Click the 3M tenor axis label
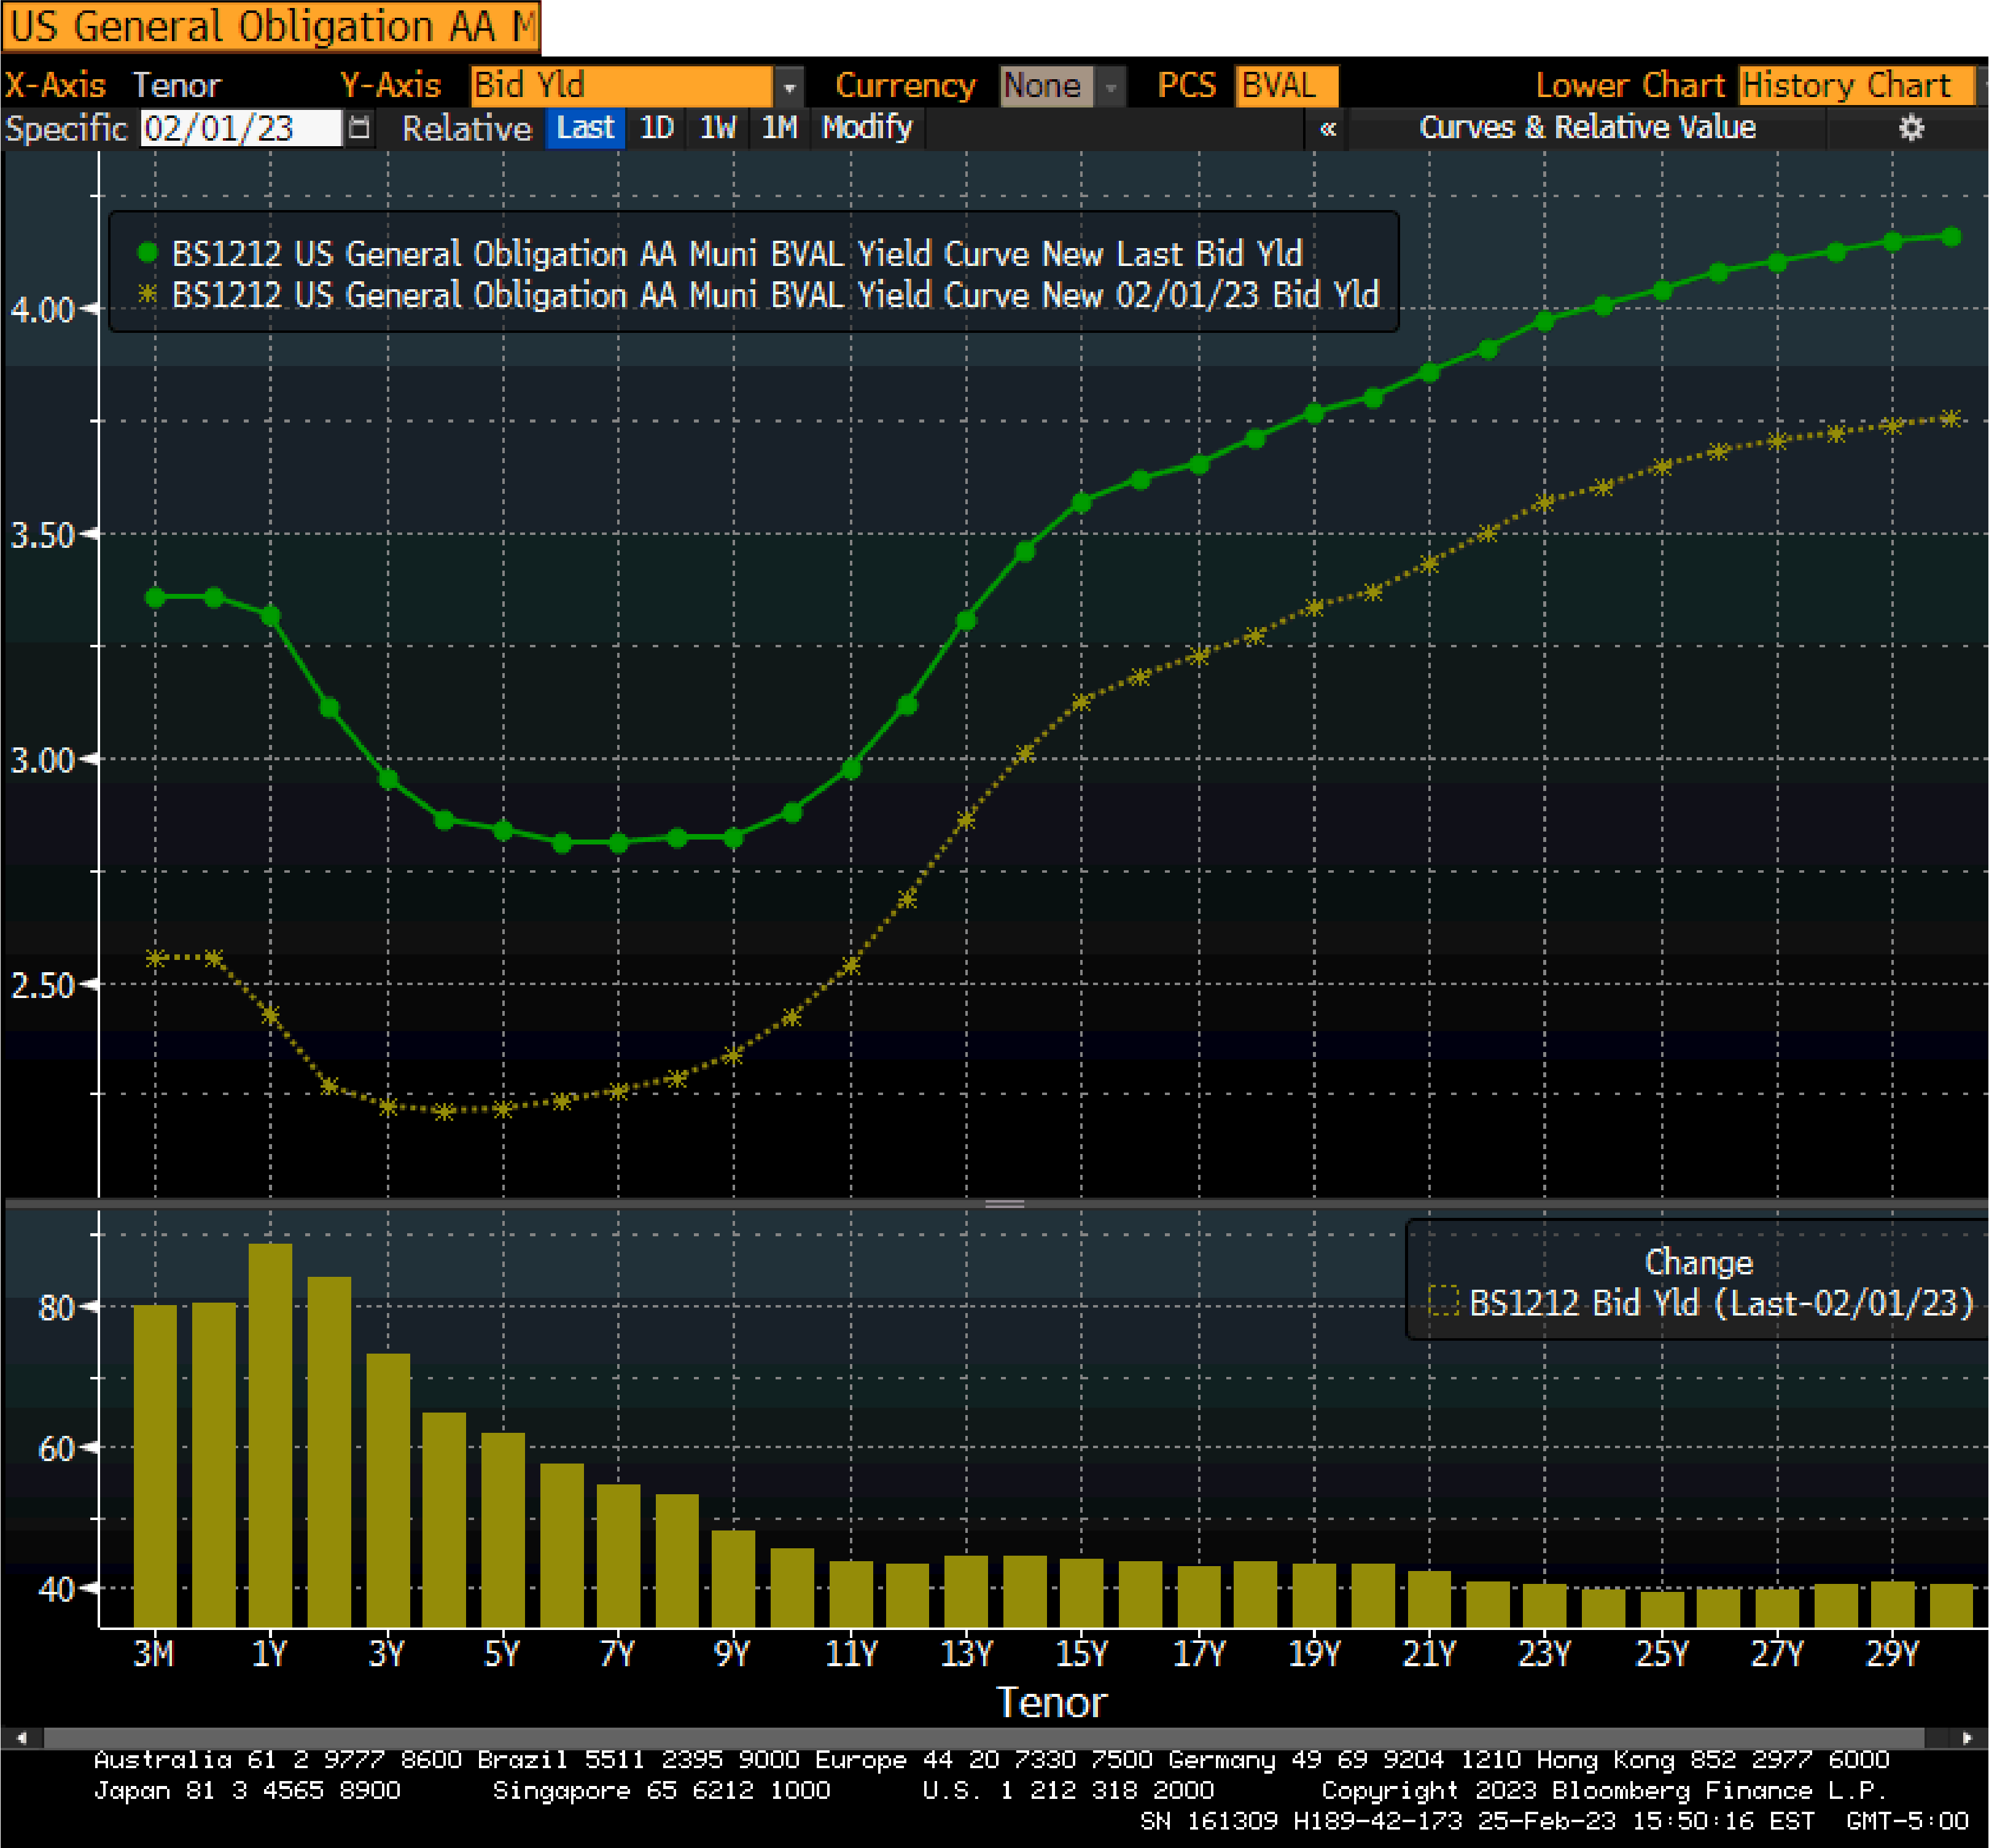Viewport: 1989px width, 1848px height. pyautogui.click(x=154, y=1654)
